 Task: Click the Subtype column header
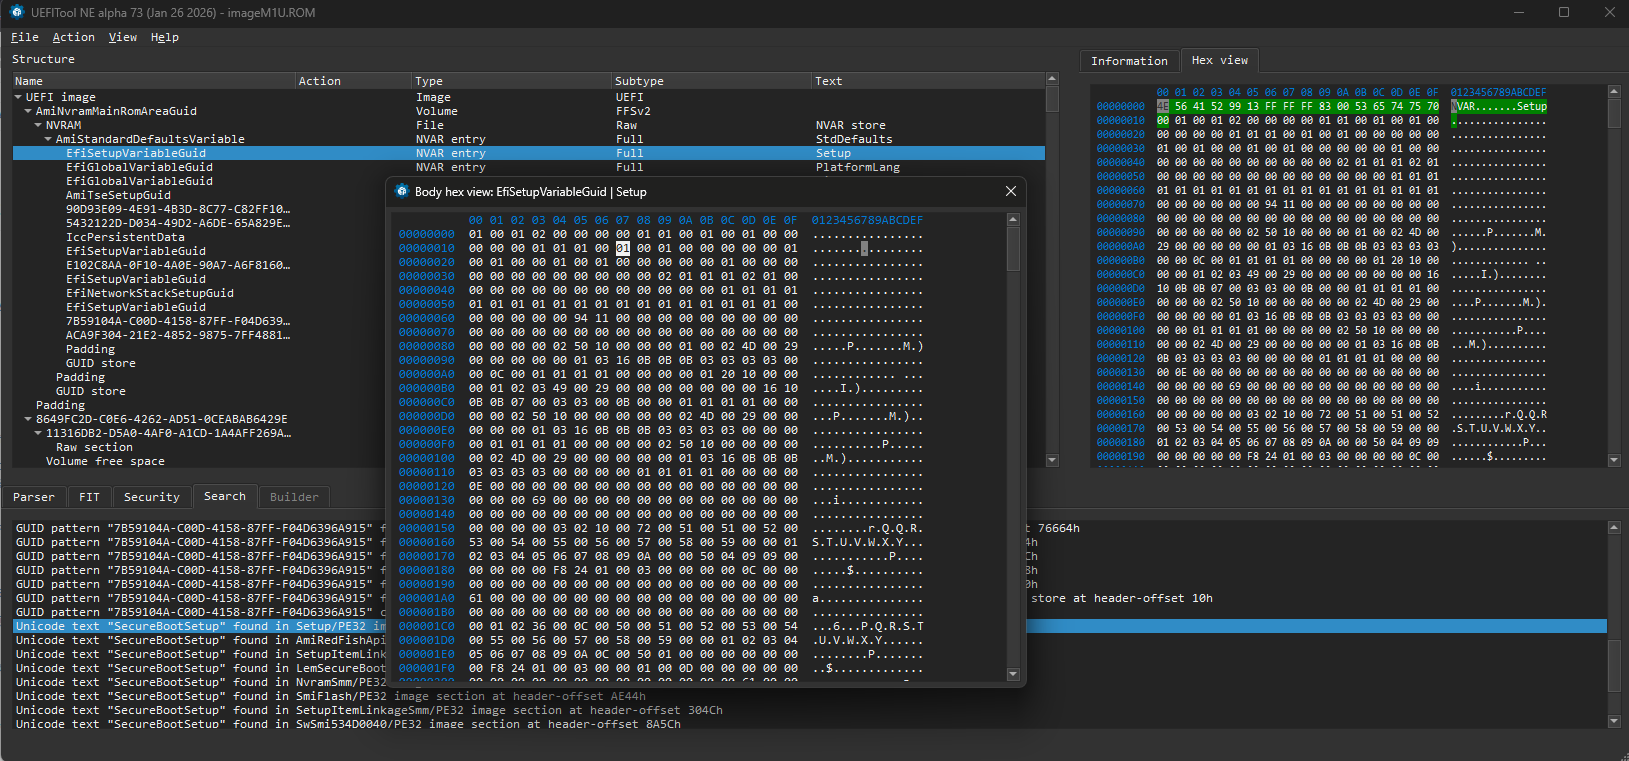pos(639,81)
